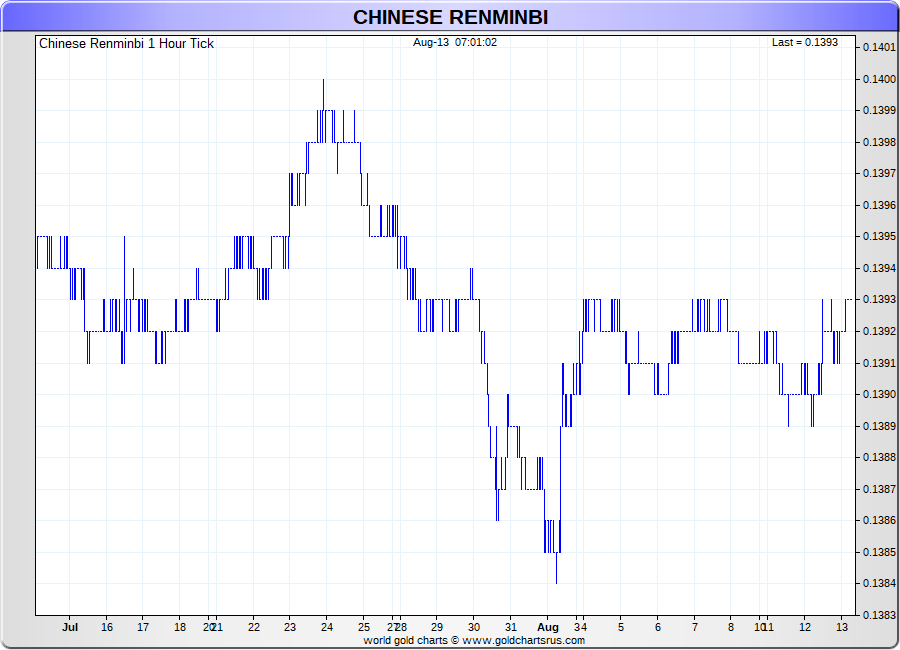
Task: Click the 7 date axis label
Action: click(695, 627)
